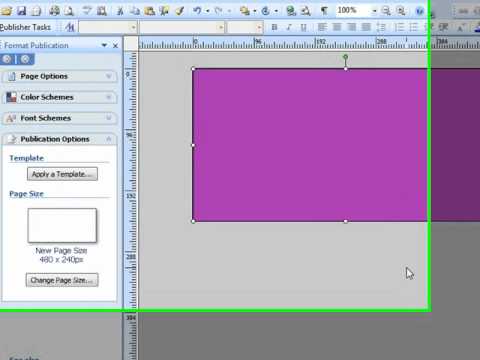Open the Undo history dropdown arrow
This screenshot has height=360, width=480.
pyautogui.click(x=208, y=11)
